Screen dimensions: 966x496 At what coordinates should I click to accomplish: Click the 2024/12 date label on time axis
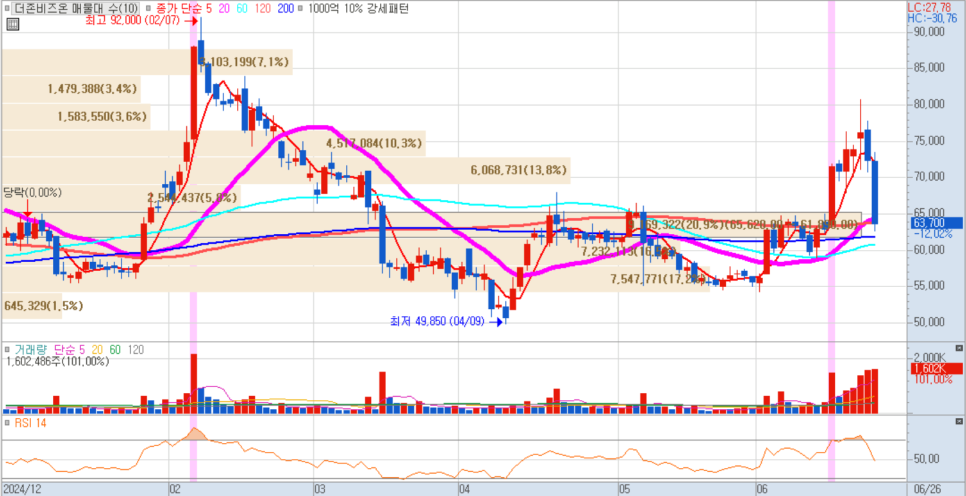point(23,489)
